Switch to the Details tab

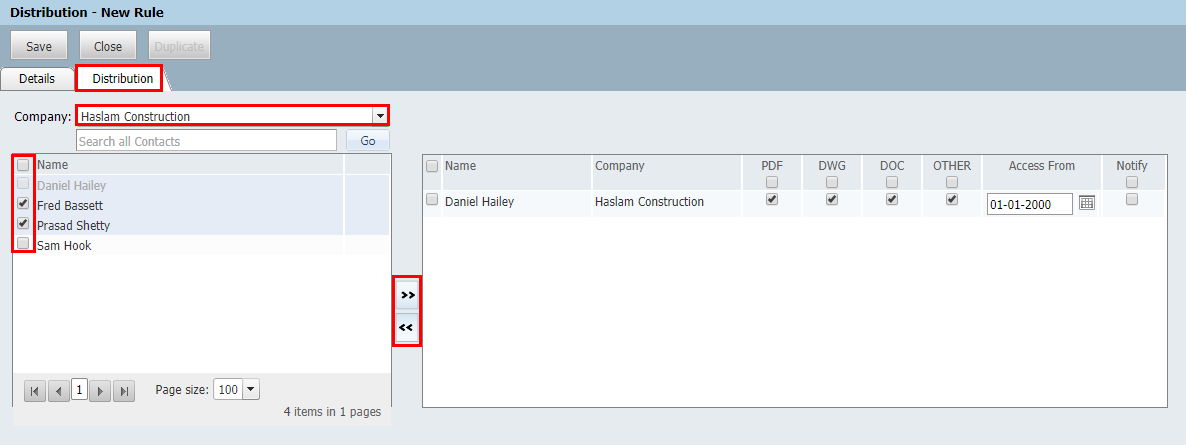pyautogui.click(x=37, y=78)
